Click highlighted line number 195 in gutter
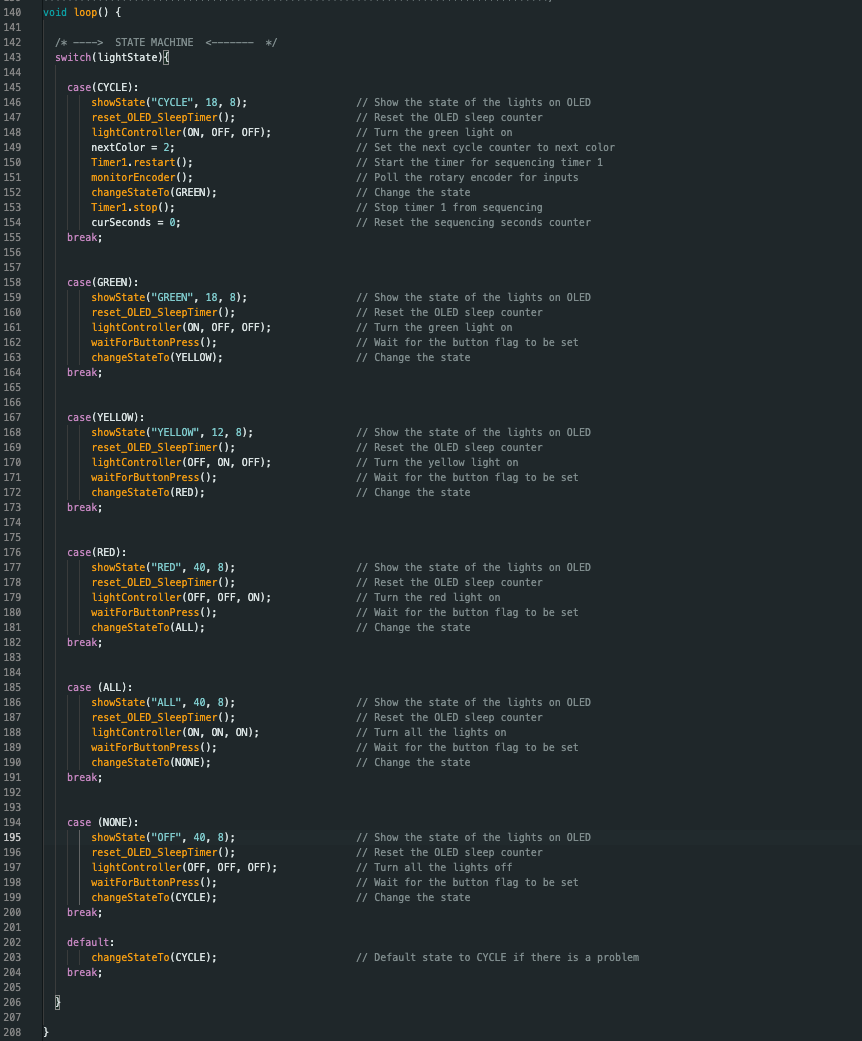862x1041 pixels. click(12, 838)
